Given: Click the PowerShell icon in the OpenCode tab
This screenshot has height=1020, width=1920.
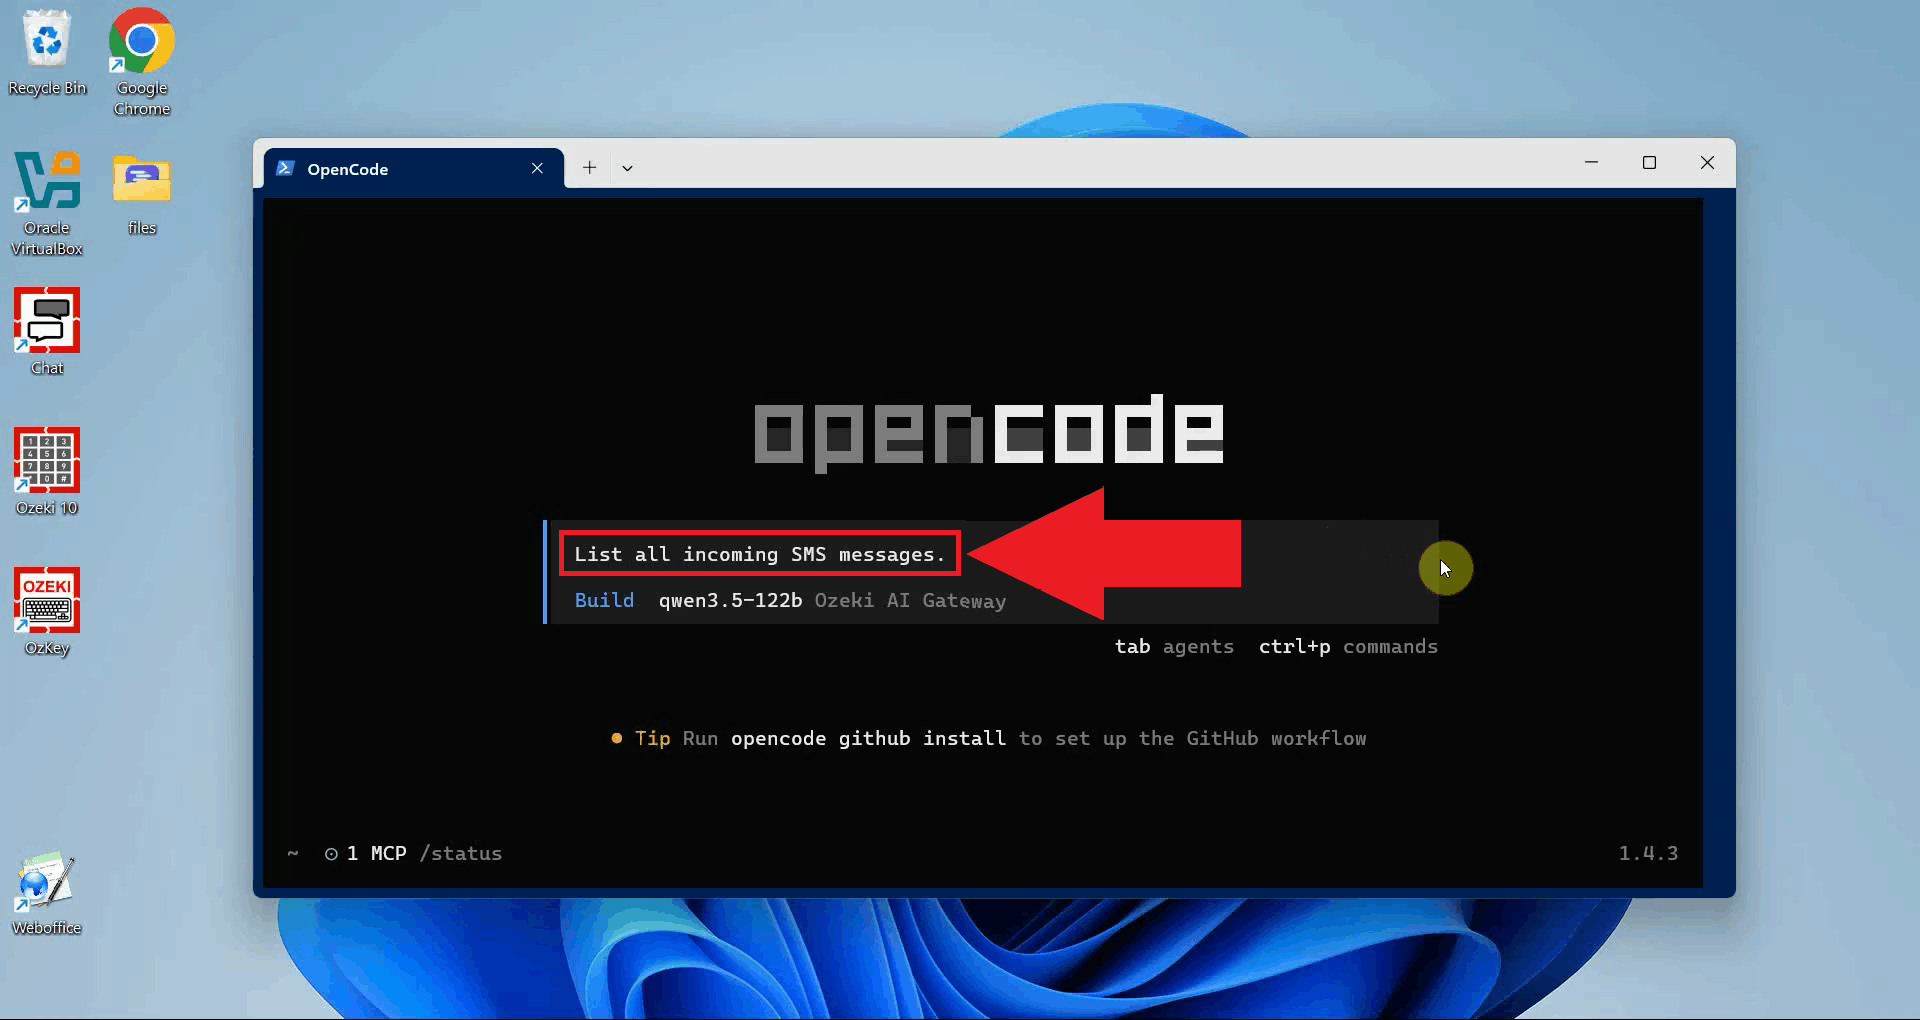Looking at the screenshot, I should click(x=285, y=168).
